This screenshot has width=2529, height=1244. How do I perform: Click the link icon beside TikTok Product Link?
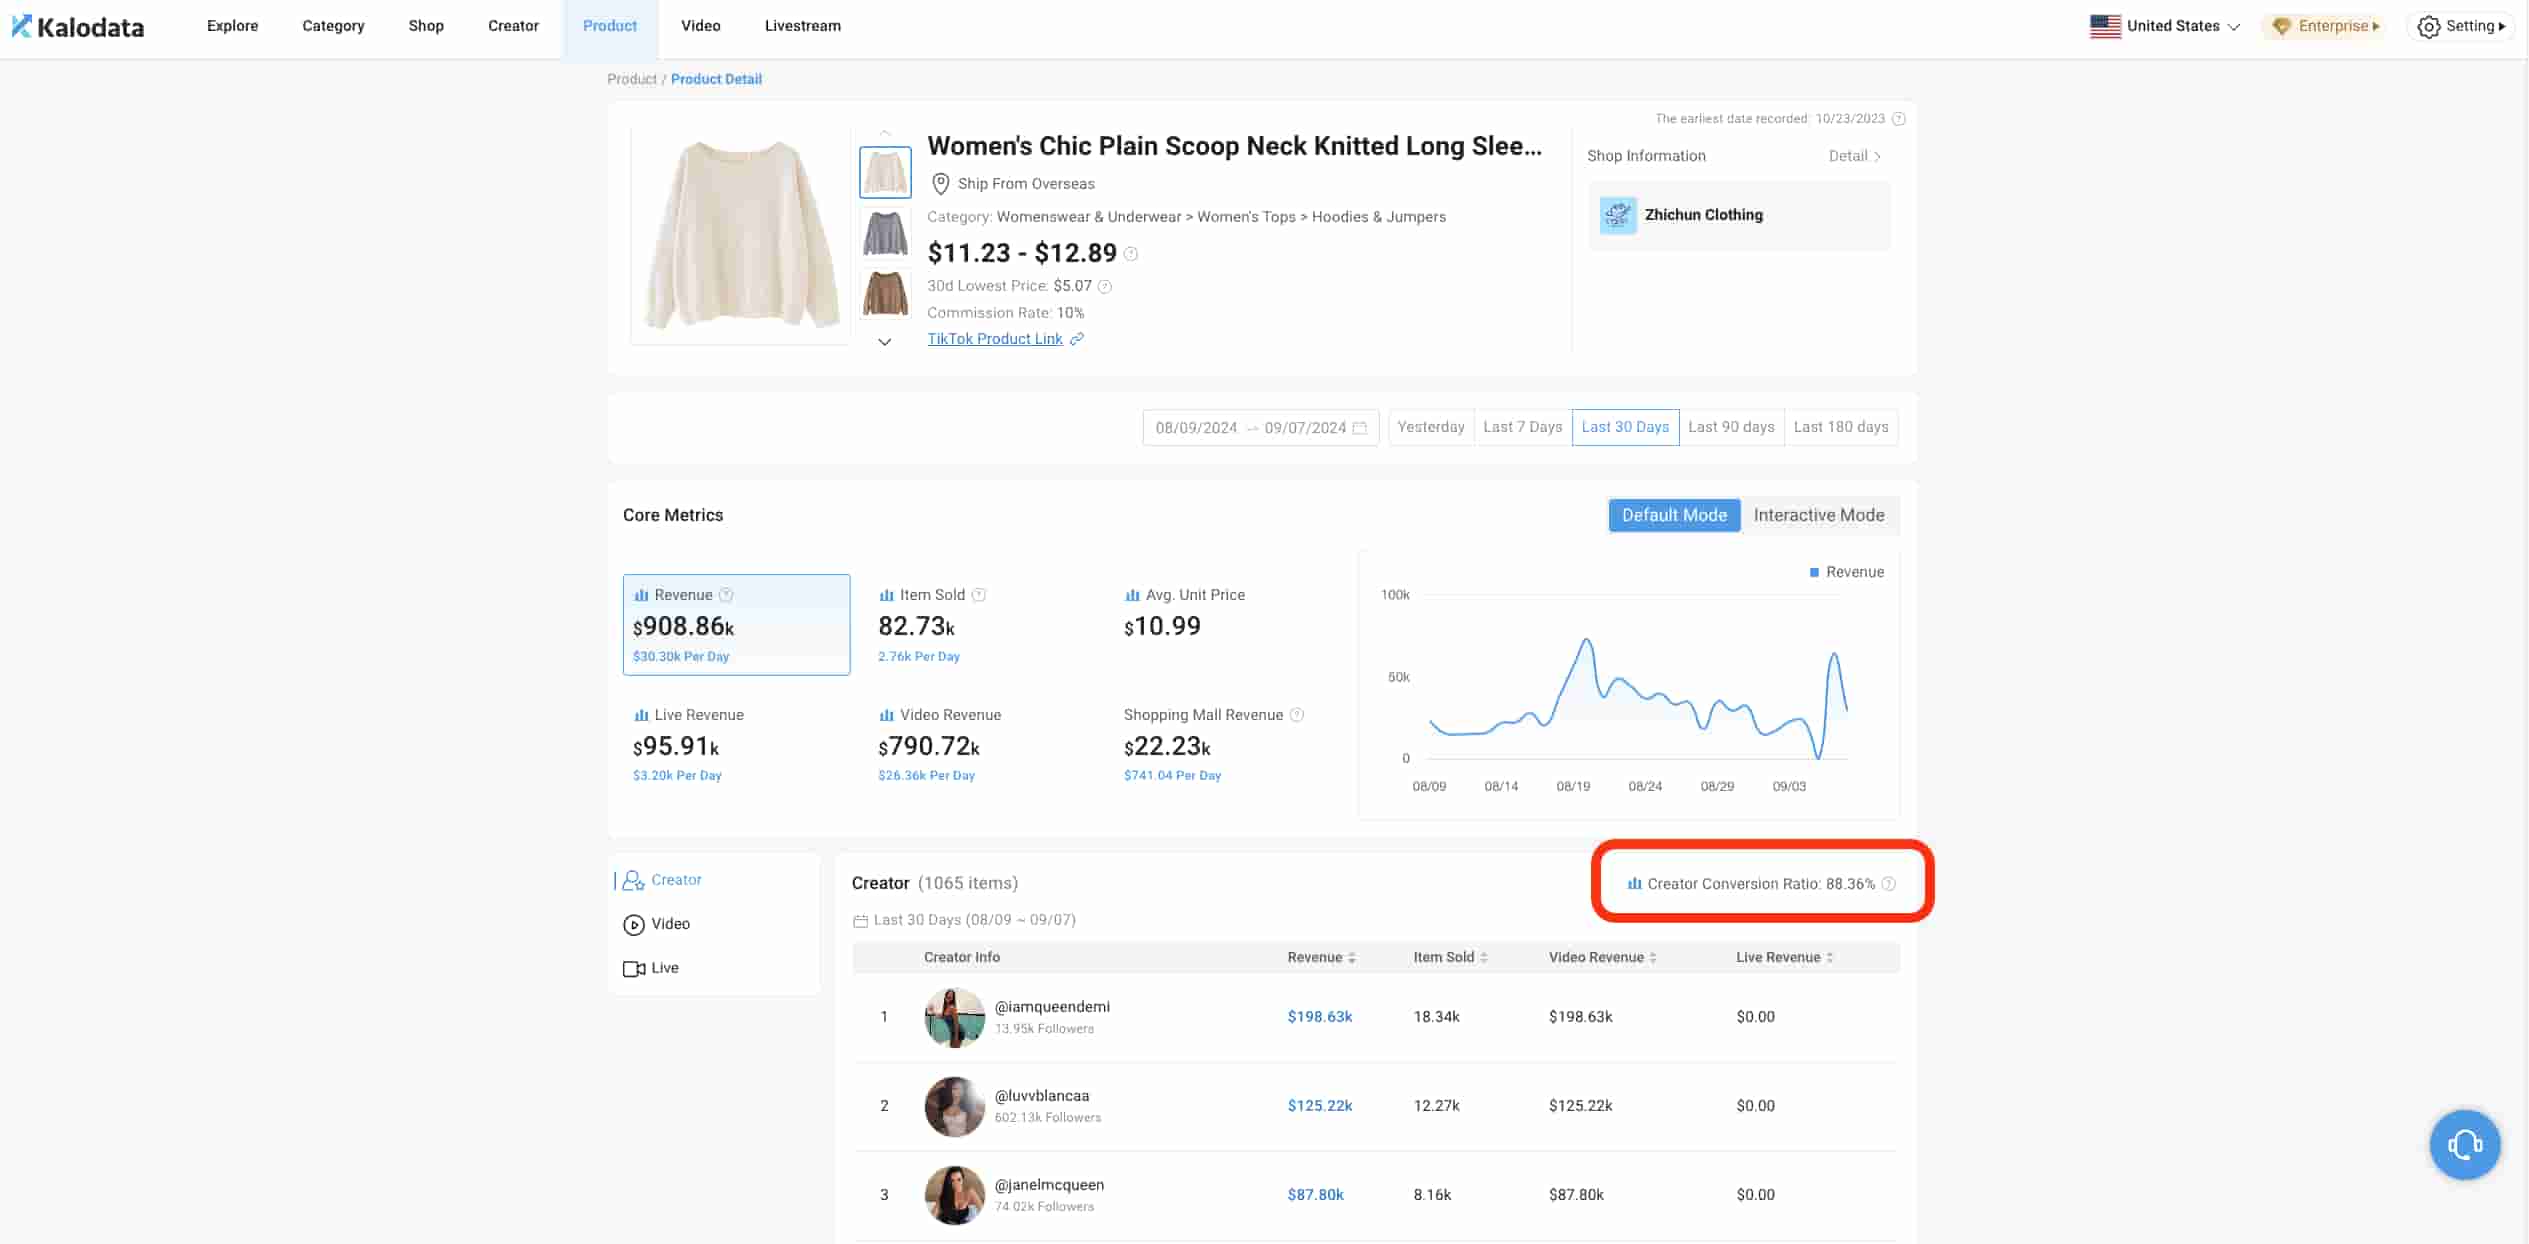1077,339
